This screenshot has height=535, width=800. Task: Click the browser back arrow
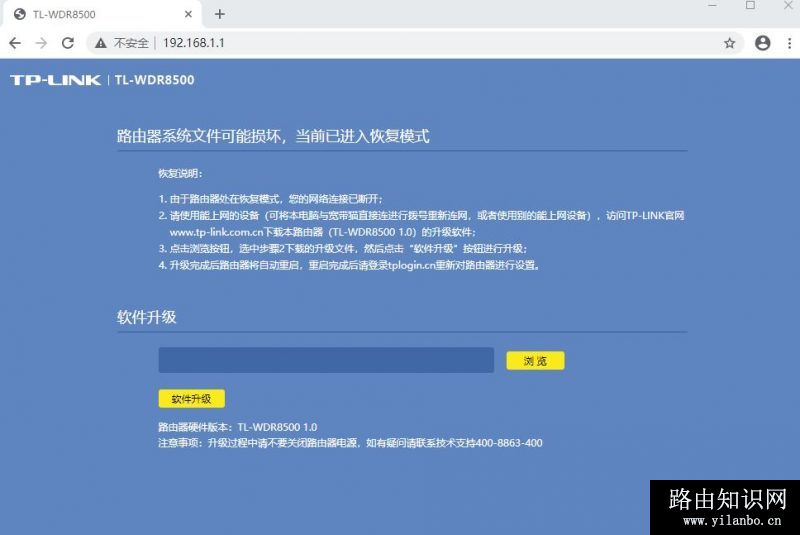click(x=15, y=43)
